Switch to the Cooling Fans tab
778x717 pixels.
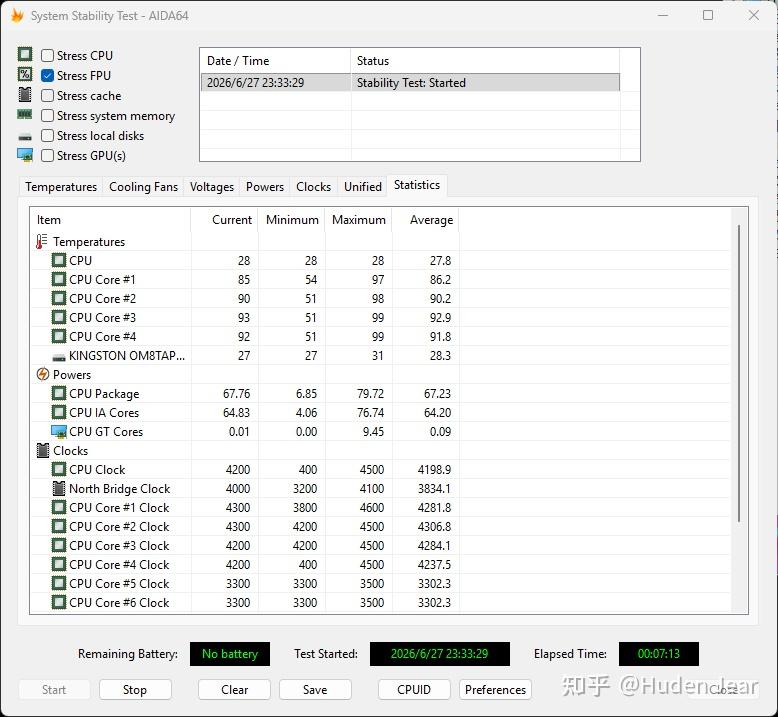pyautogui.click(x=143, y=187)
